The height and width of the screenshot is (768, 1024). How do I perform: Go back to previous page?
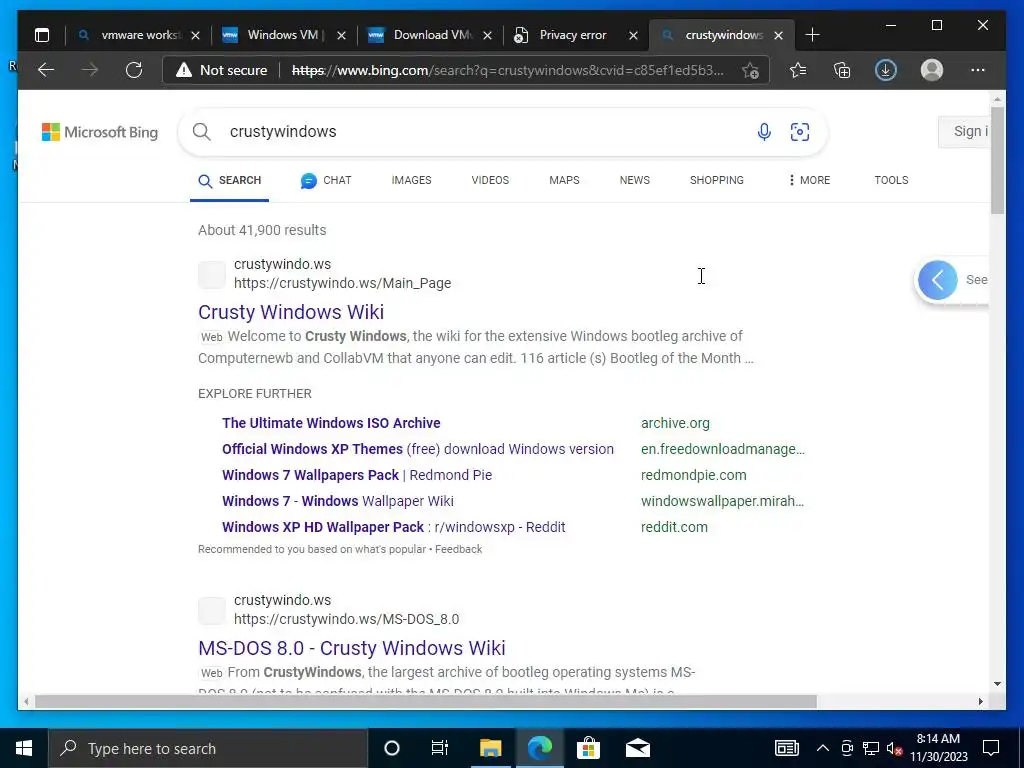tap(46, 70)
